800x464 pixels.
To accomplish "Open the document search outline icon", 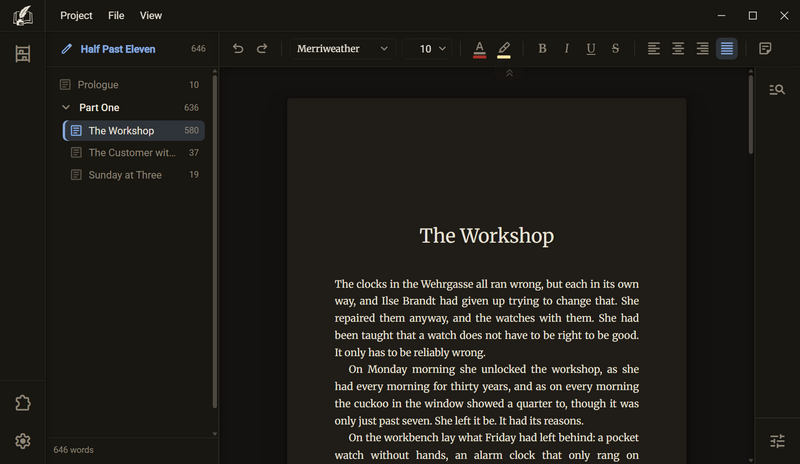I will point(777,90).
